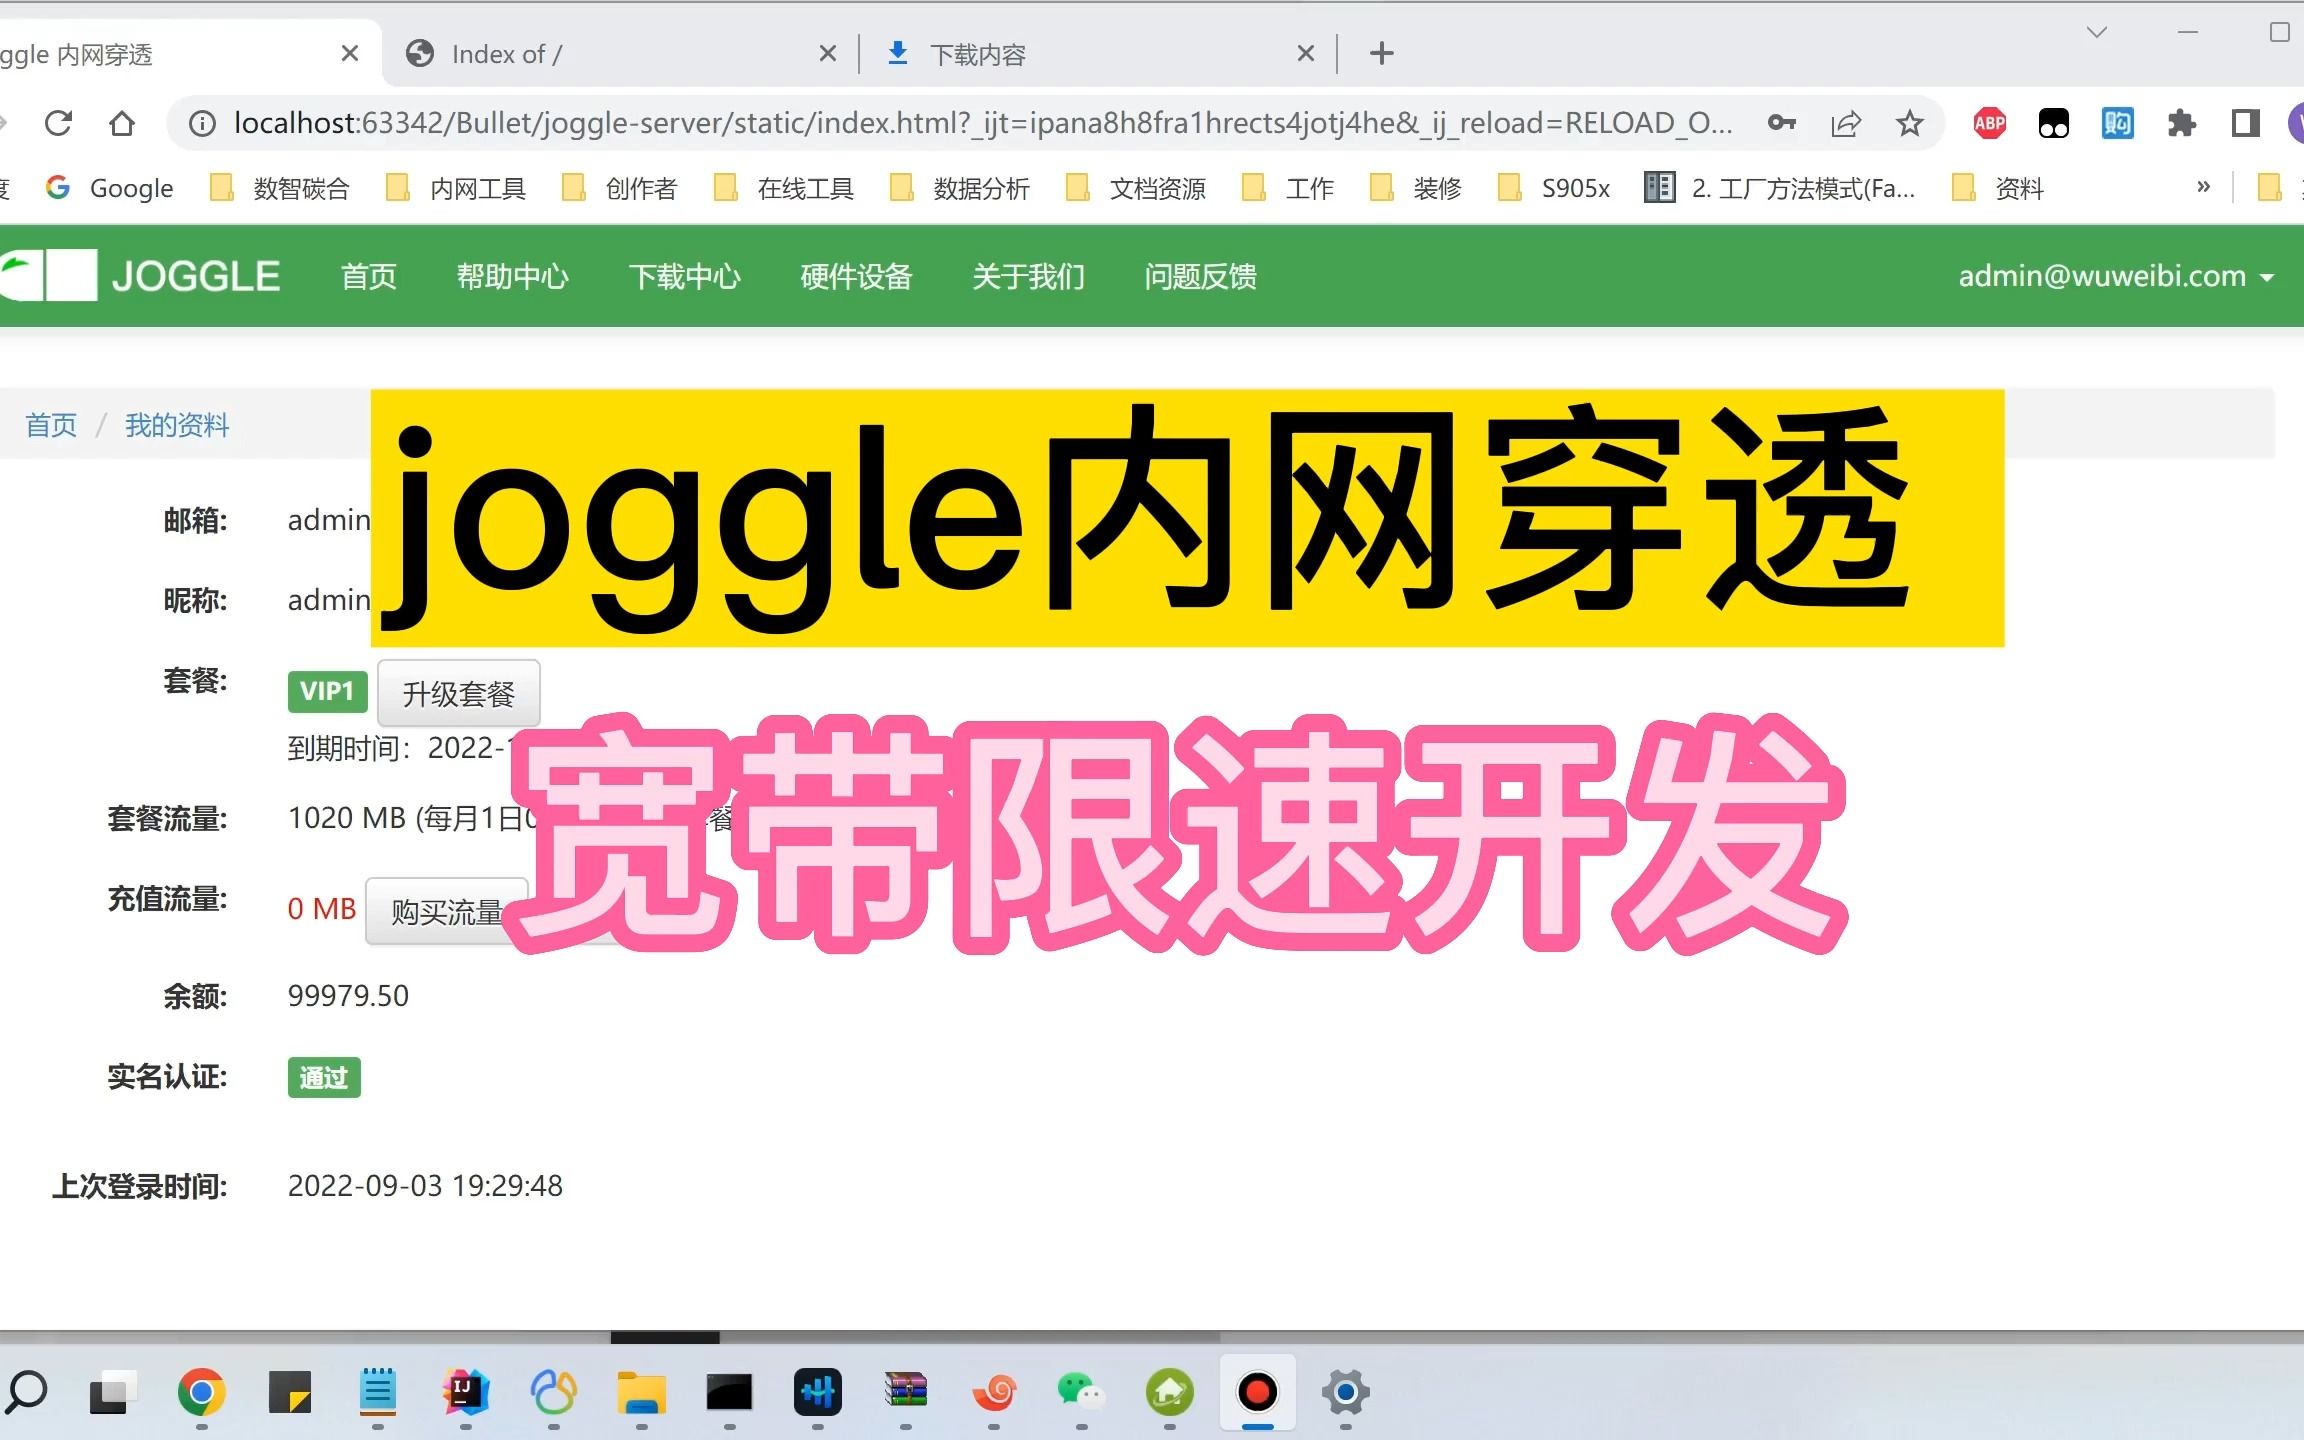The image size is (2304, 1440).
Task: Open the sticky notes taskbar app
Action: 290,1392
